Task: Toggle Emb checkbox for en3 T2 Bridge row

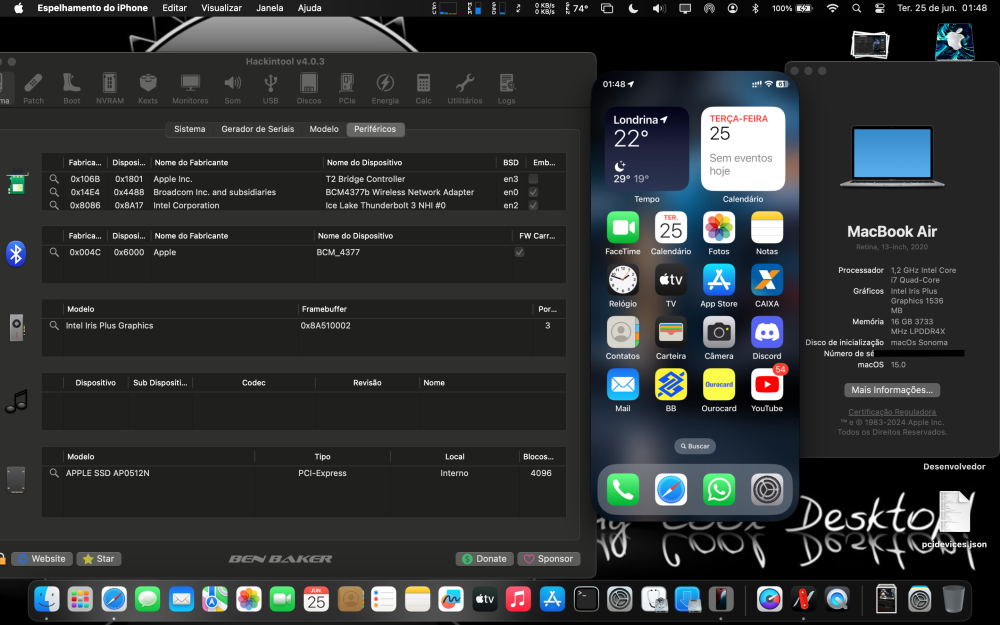Action: click(533, 179)
